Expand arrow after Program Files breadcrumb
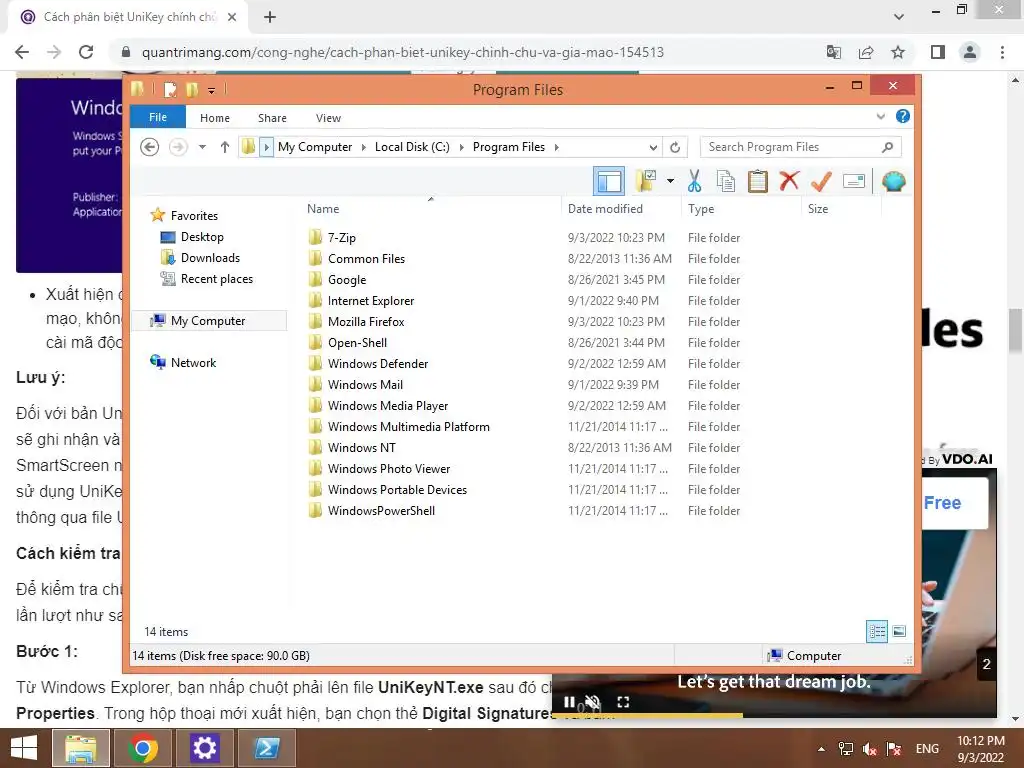The width and height of the screenshot is (1024, 768). point(556,147)
